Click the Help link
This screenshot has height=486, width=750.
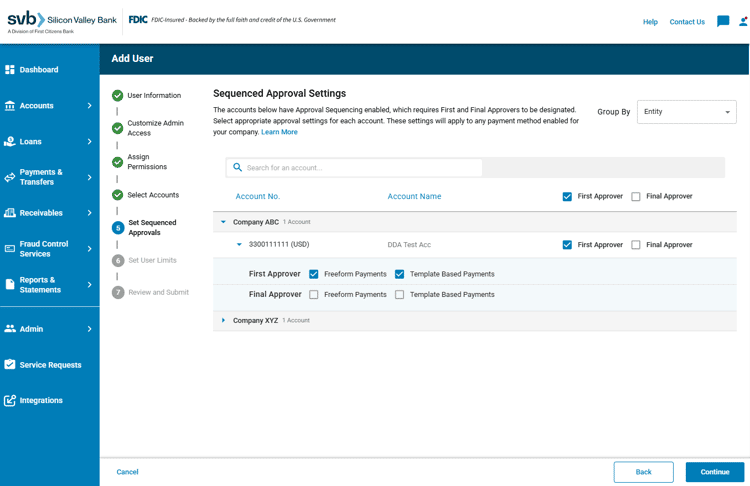pos(650,22)
